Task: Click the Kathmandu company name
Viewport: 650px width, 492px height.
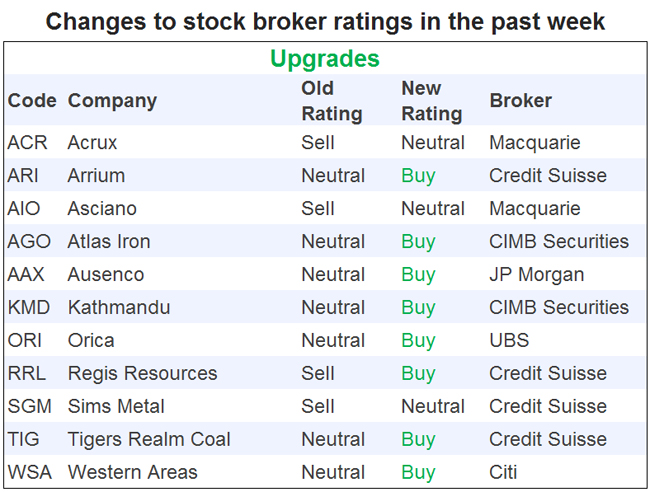Action: pos(119,308)
